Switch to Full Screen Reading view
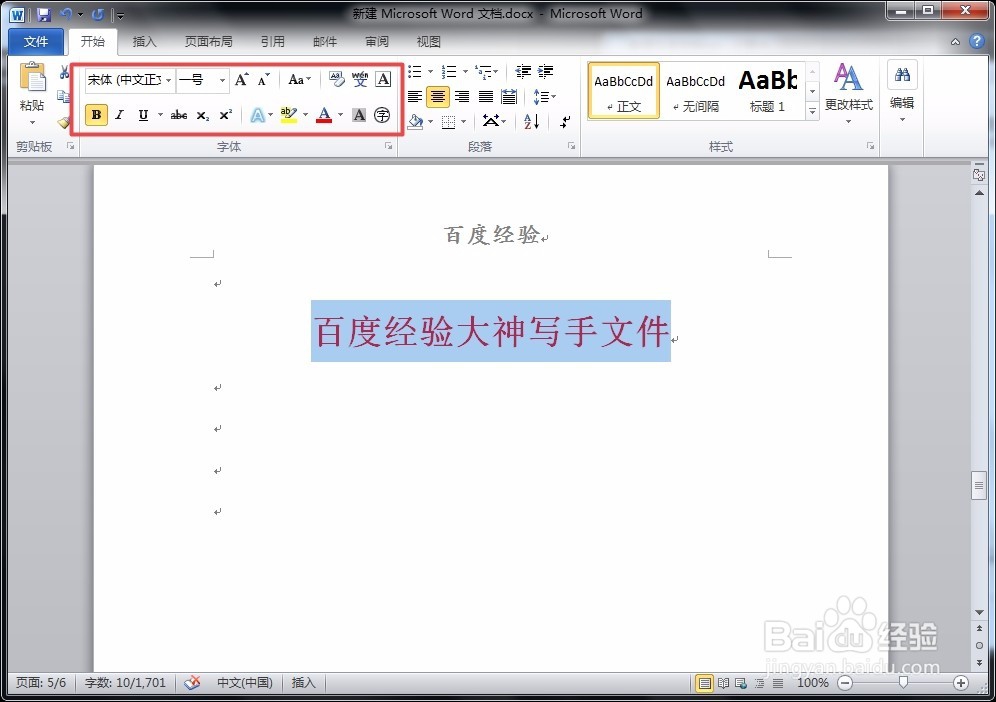Image resolution: width=996 pixels, height=702 pixels. point(723,683)
